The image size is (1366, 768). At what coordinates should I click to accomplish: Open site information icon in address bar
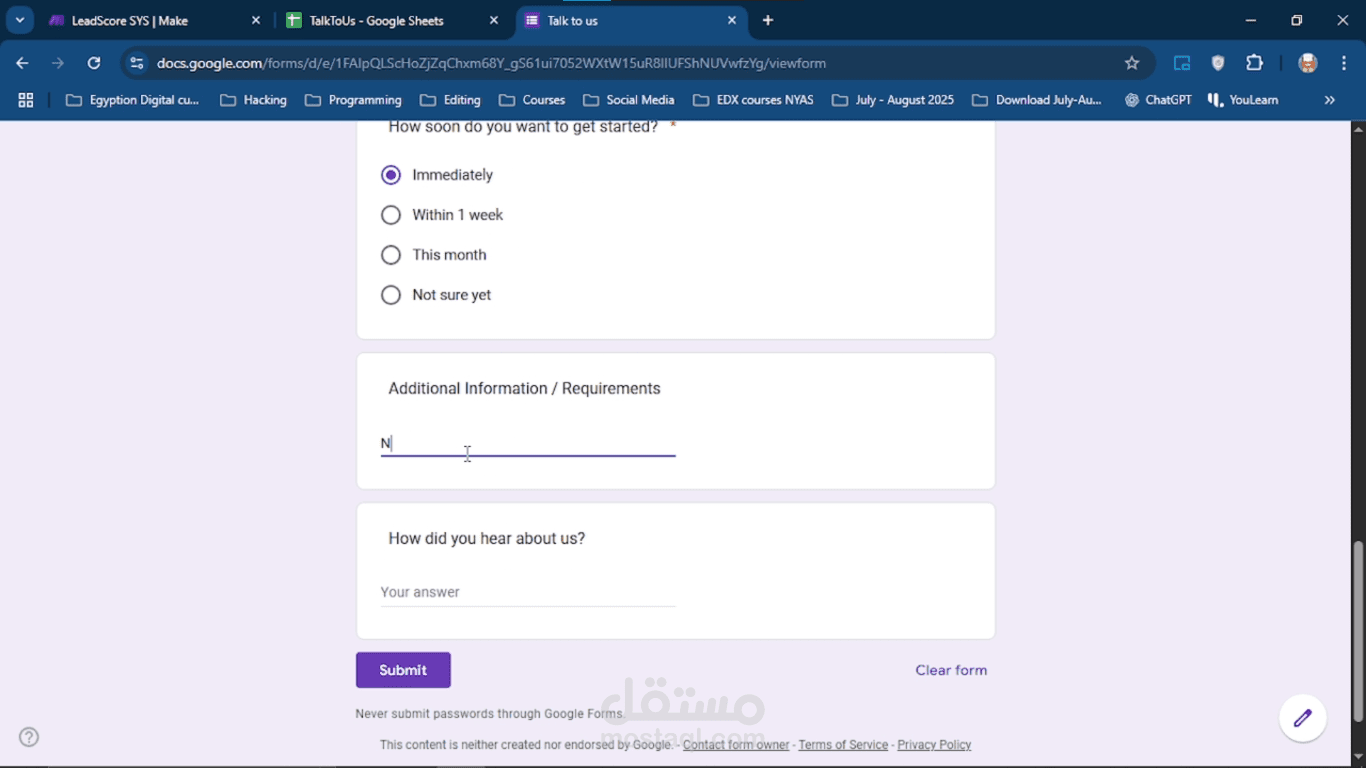click(x=137, y=63)
